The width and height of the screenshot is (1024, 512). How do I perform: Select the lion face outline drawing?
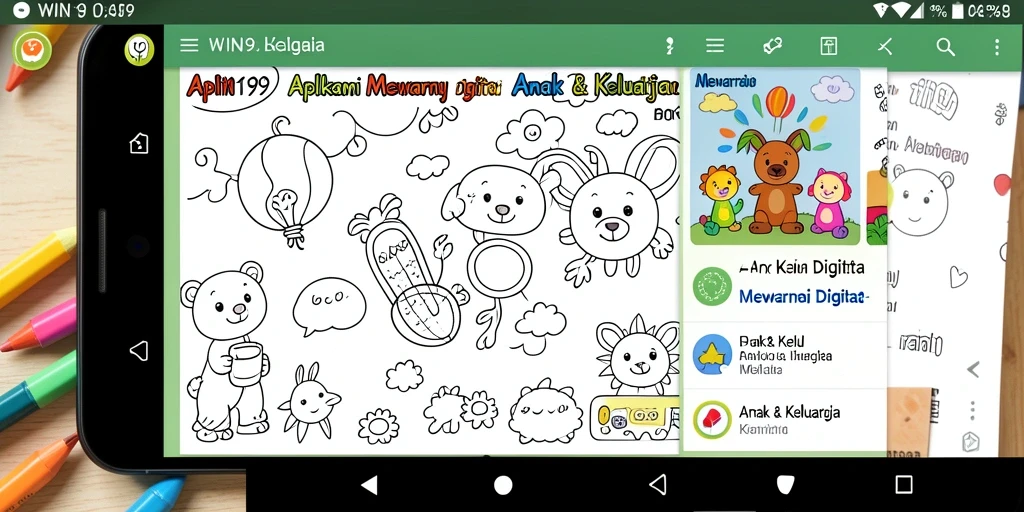[639, 355]
